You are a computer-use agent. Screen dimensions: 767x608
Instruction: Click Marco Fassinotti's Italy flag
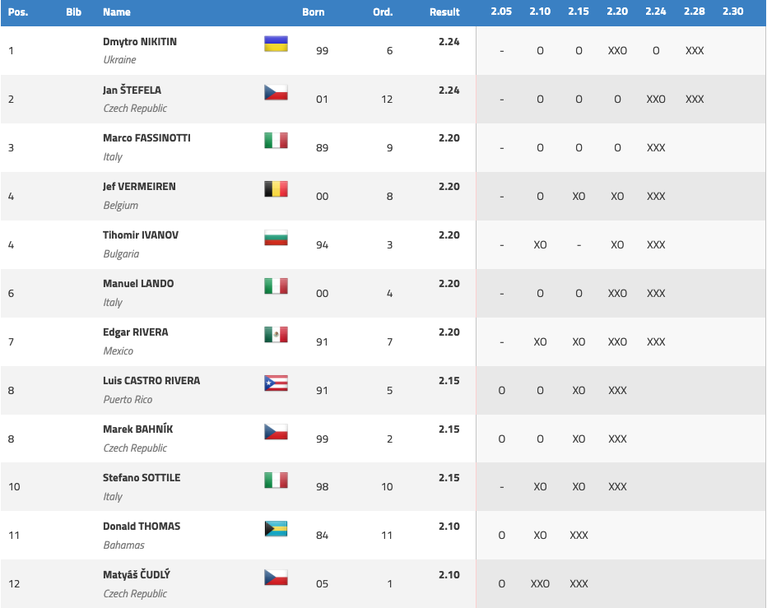pos(276,140)
